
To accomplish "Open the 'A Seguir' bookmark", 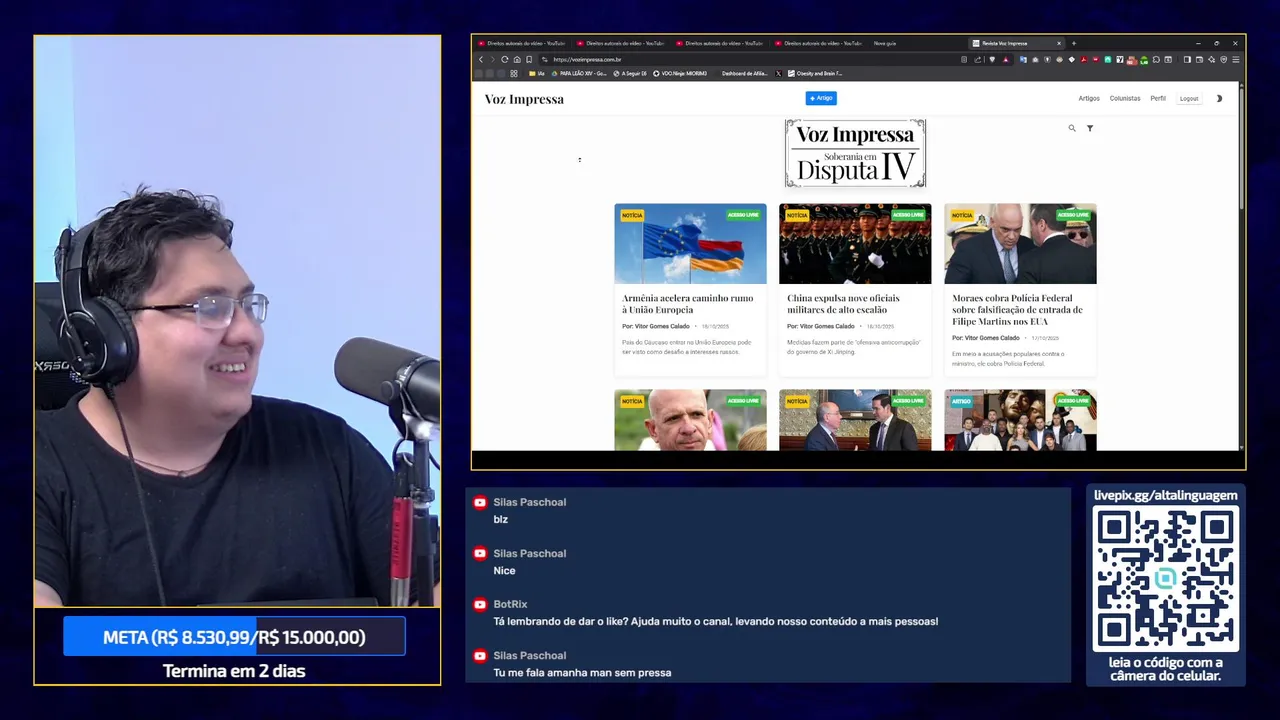I will 630,74.
